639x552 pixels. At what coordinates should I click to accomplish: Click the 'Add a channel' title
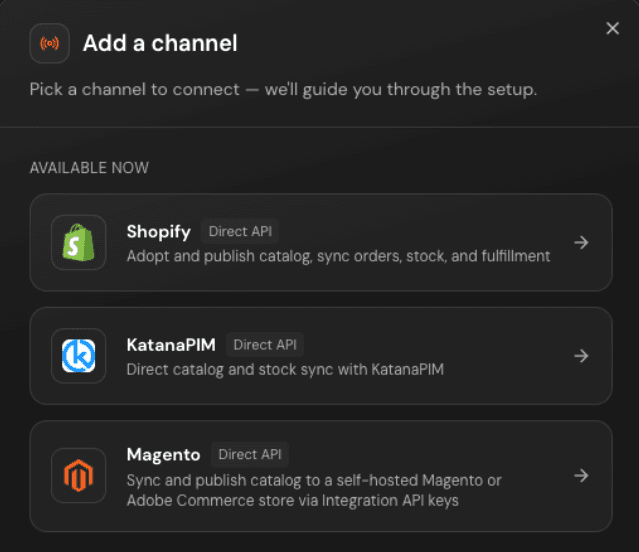coord(160,43)
